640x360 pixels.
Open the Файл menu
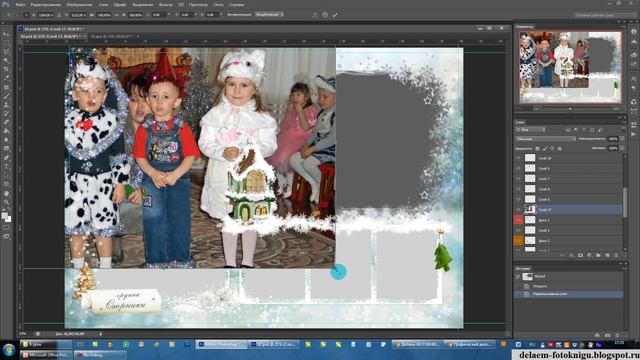tap(20, 5)
